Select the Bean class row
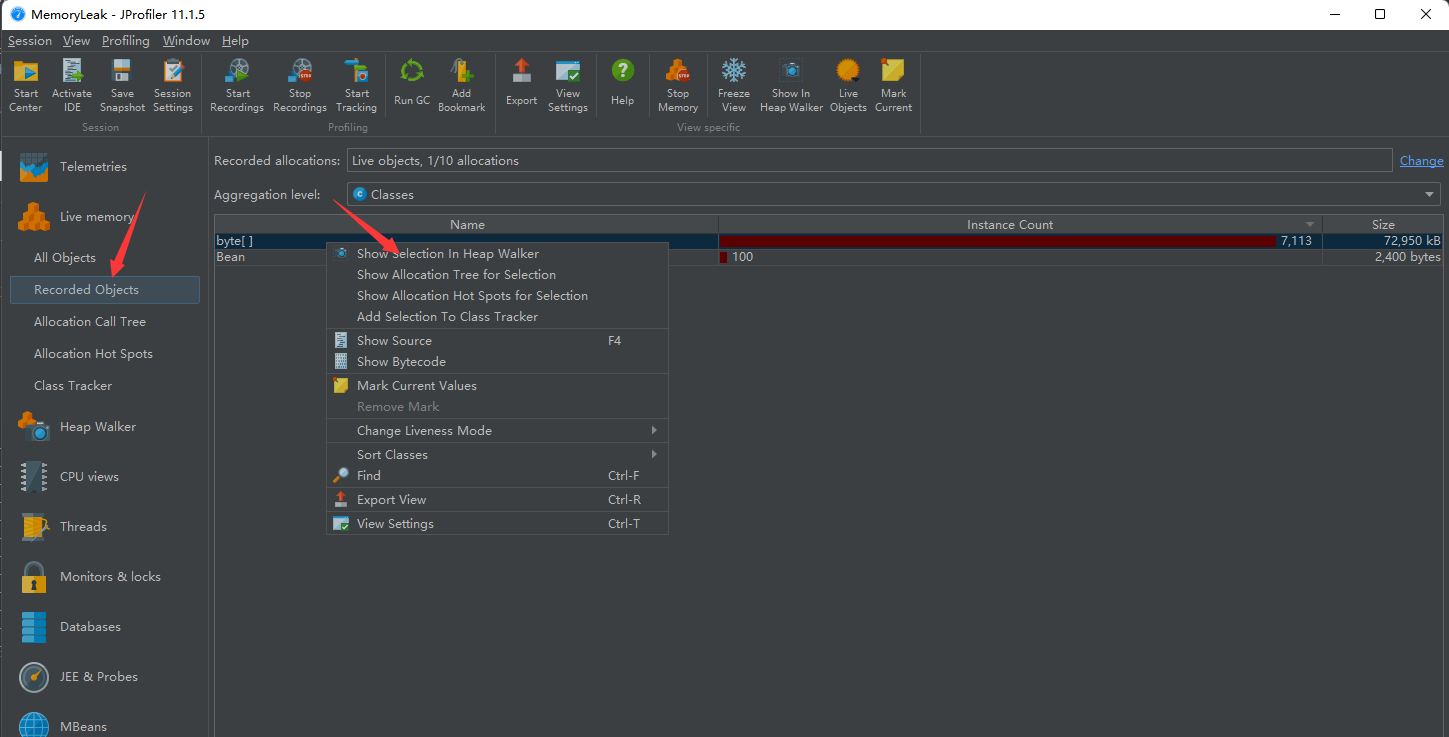 (829, 257)
